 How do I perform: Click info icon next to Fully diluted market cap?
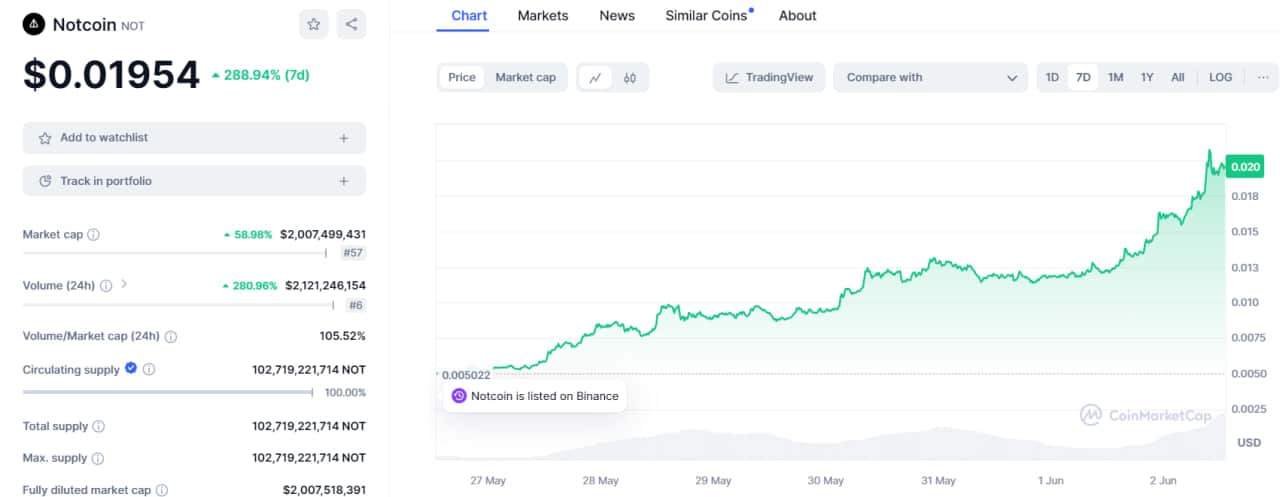(x=161, y=490)
